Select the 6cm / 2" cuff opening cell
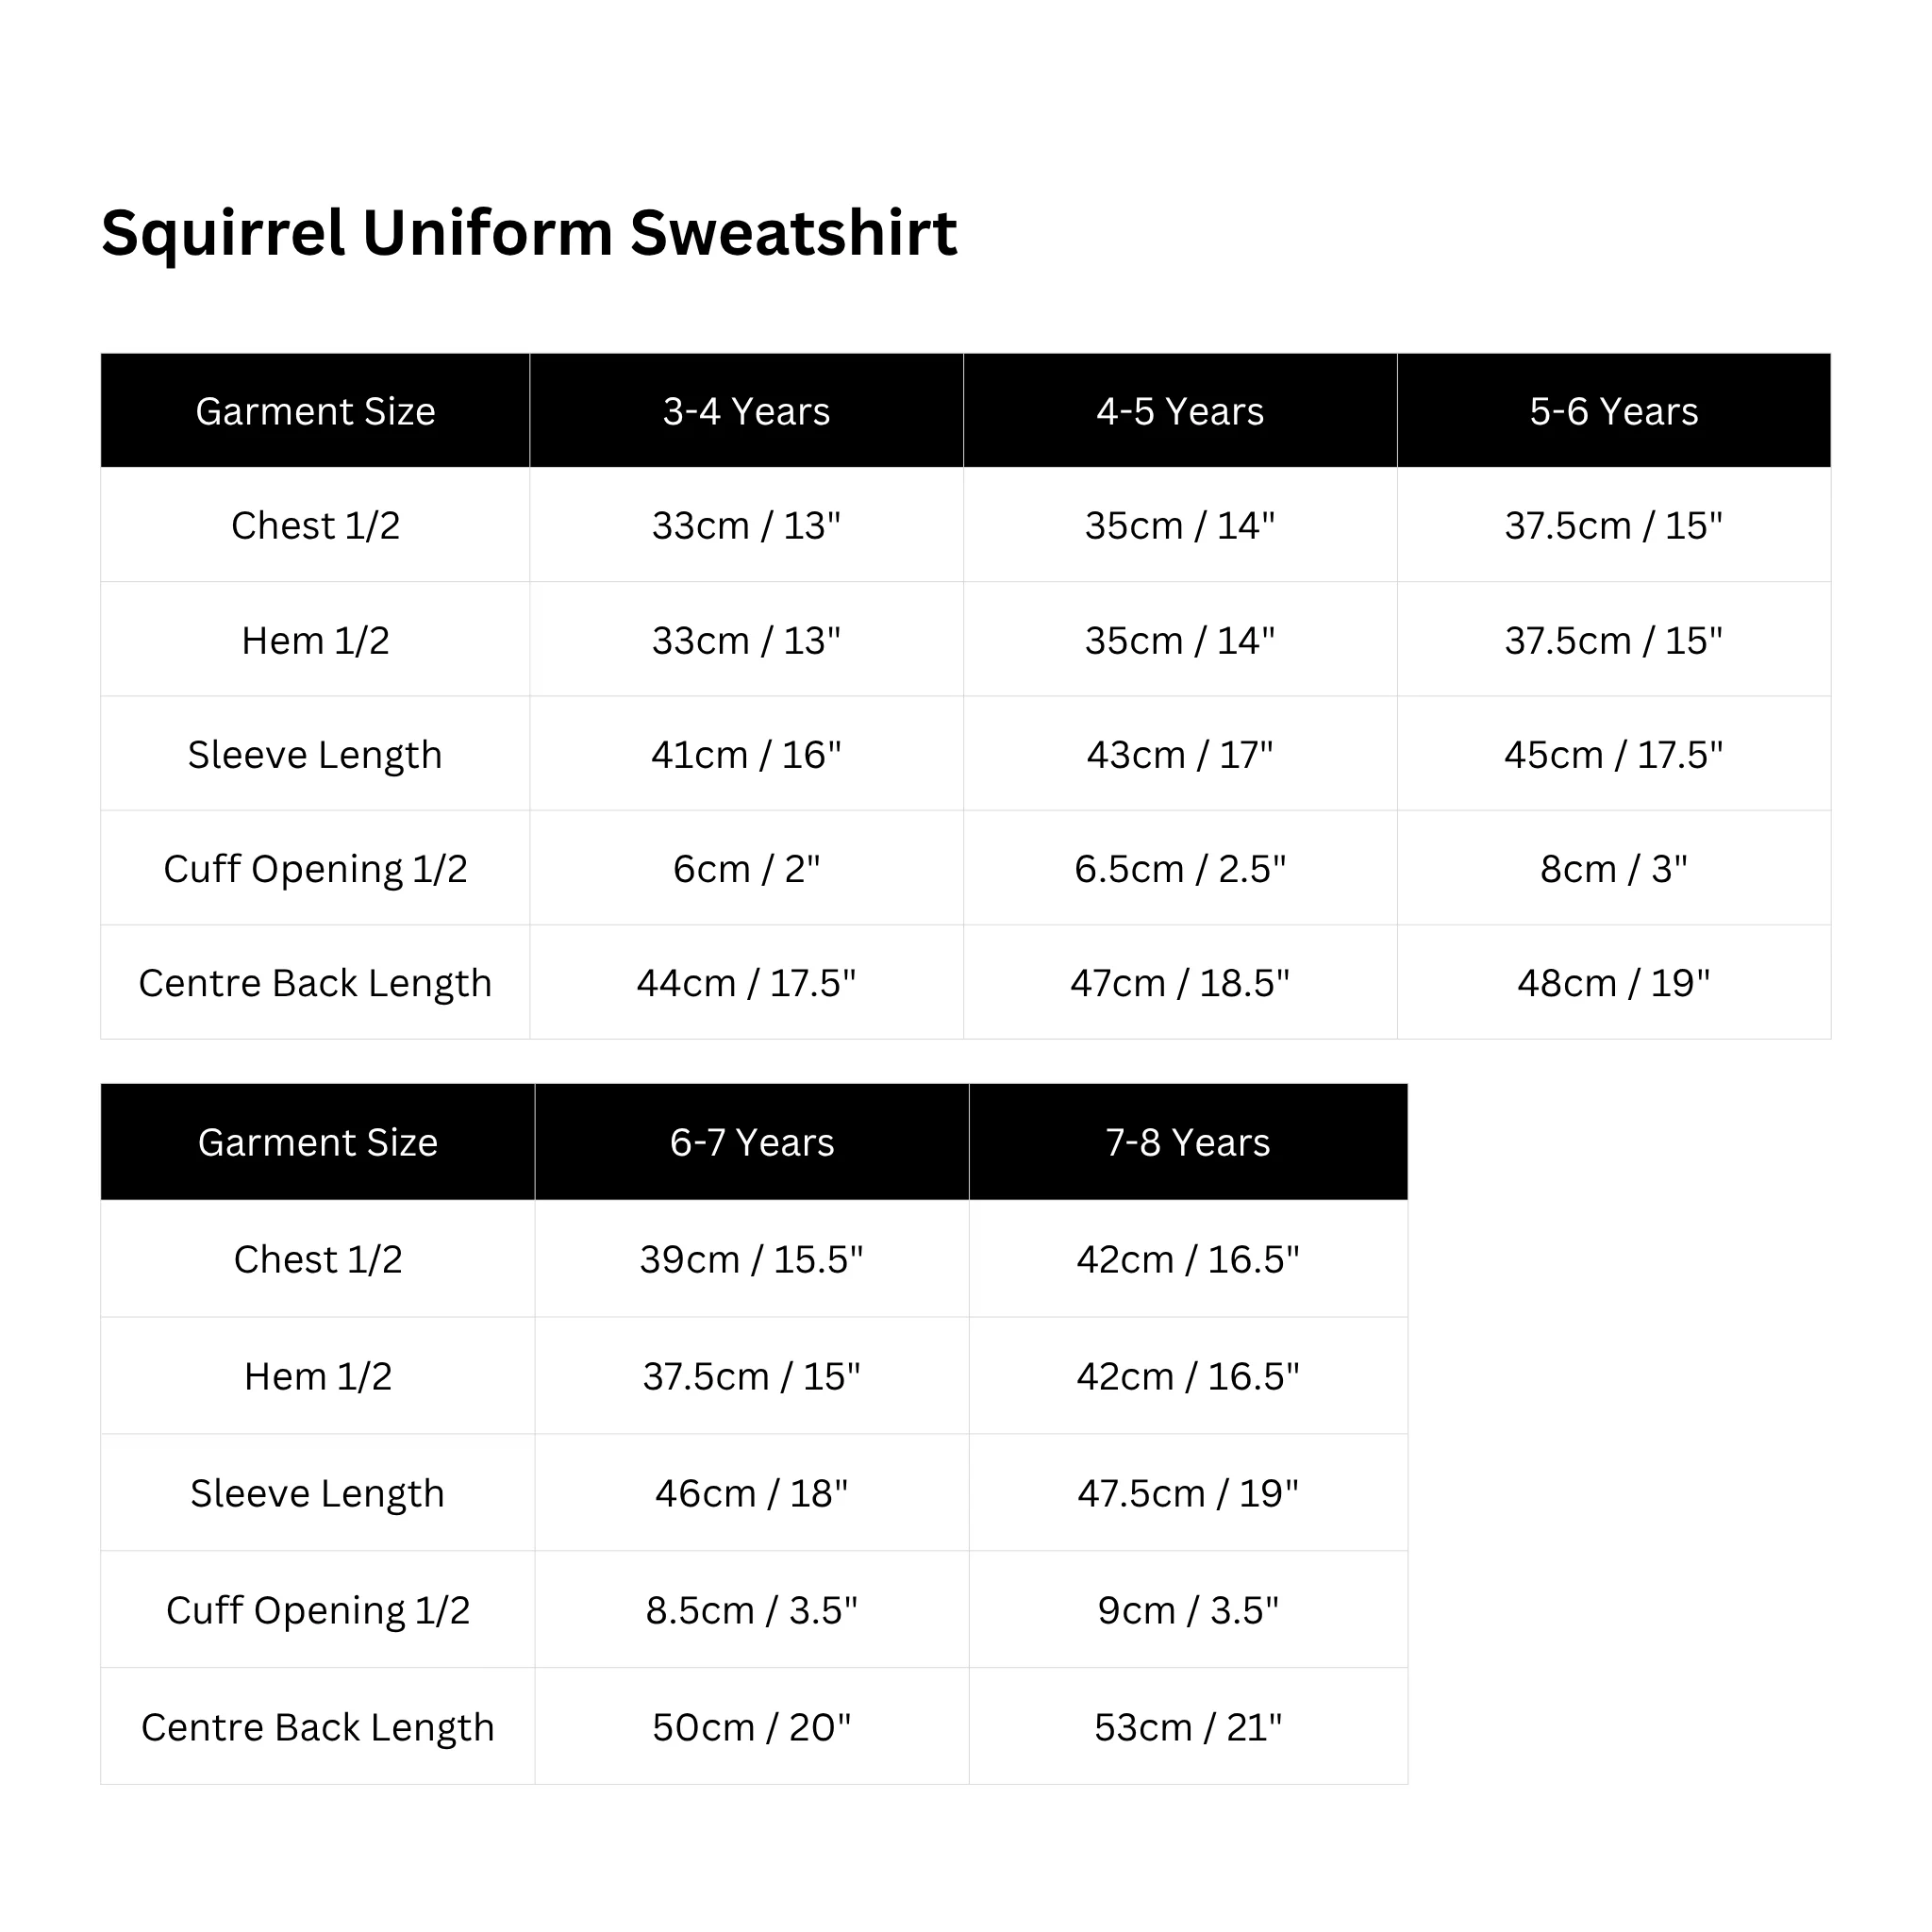Image resolution: width=1932 pixels, height=1932 pixels. pos(746,868)
